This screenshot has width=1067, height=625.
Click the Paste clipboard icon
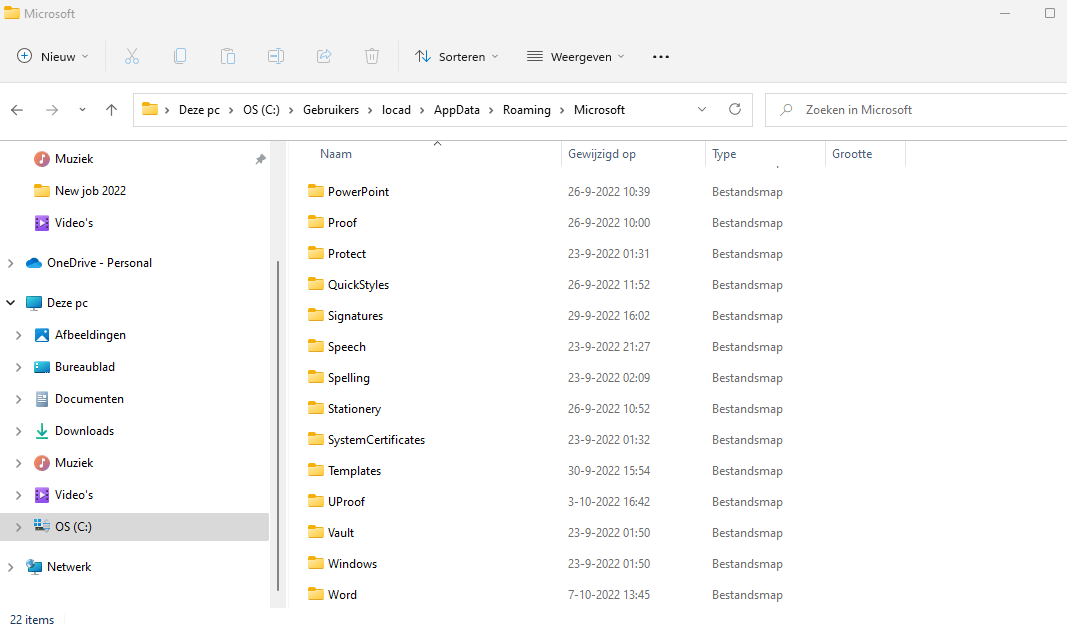coord(228,57)
